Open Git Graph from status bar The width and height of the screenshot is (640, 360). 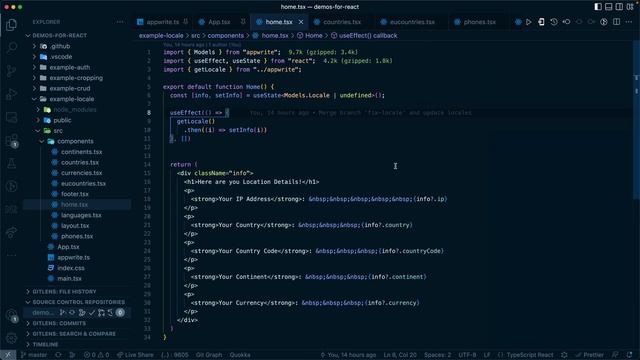(209, 355)
